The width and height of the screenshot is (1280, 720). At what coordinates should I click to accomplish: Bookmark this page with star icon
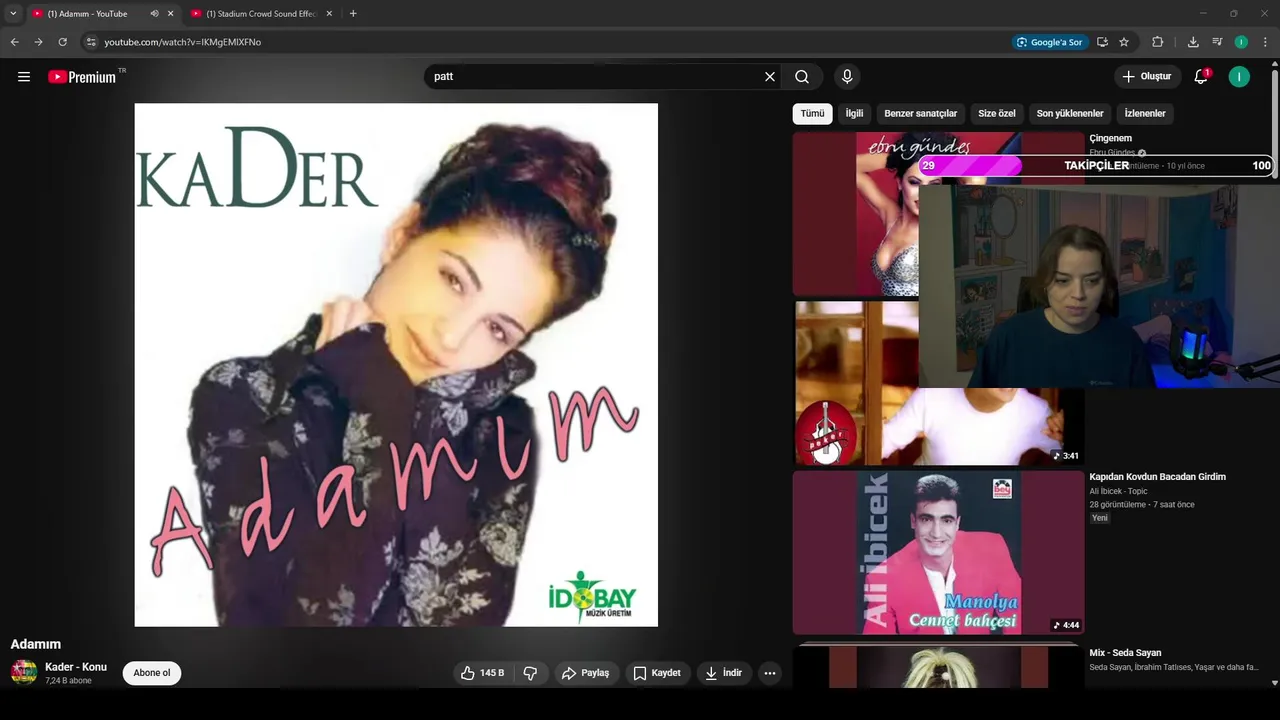click(1124, 42)
